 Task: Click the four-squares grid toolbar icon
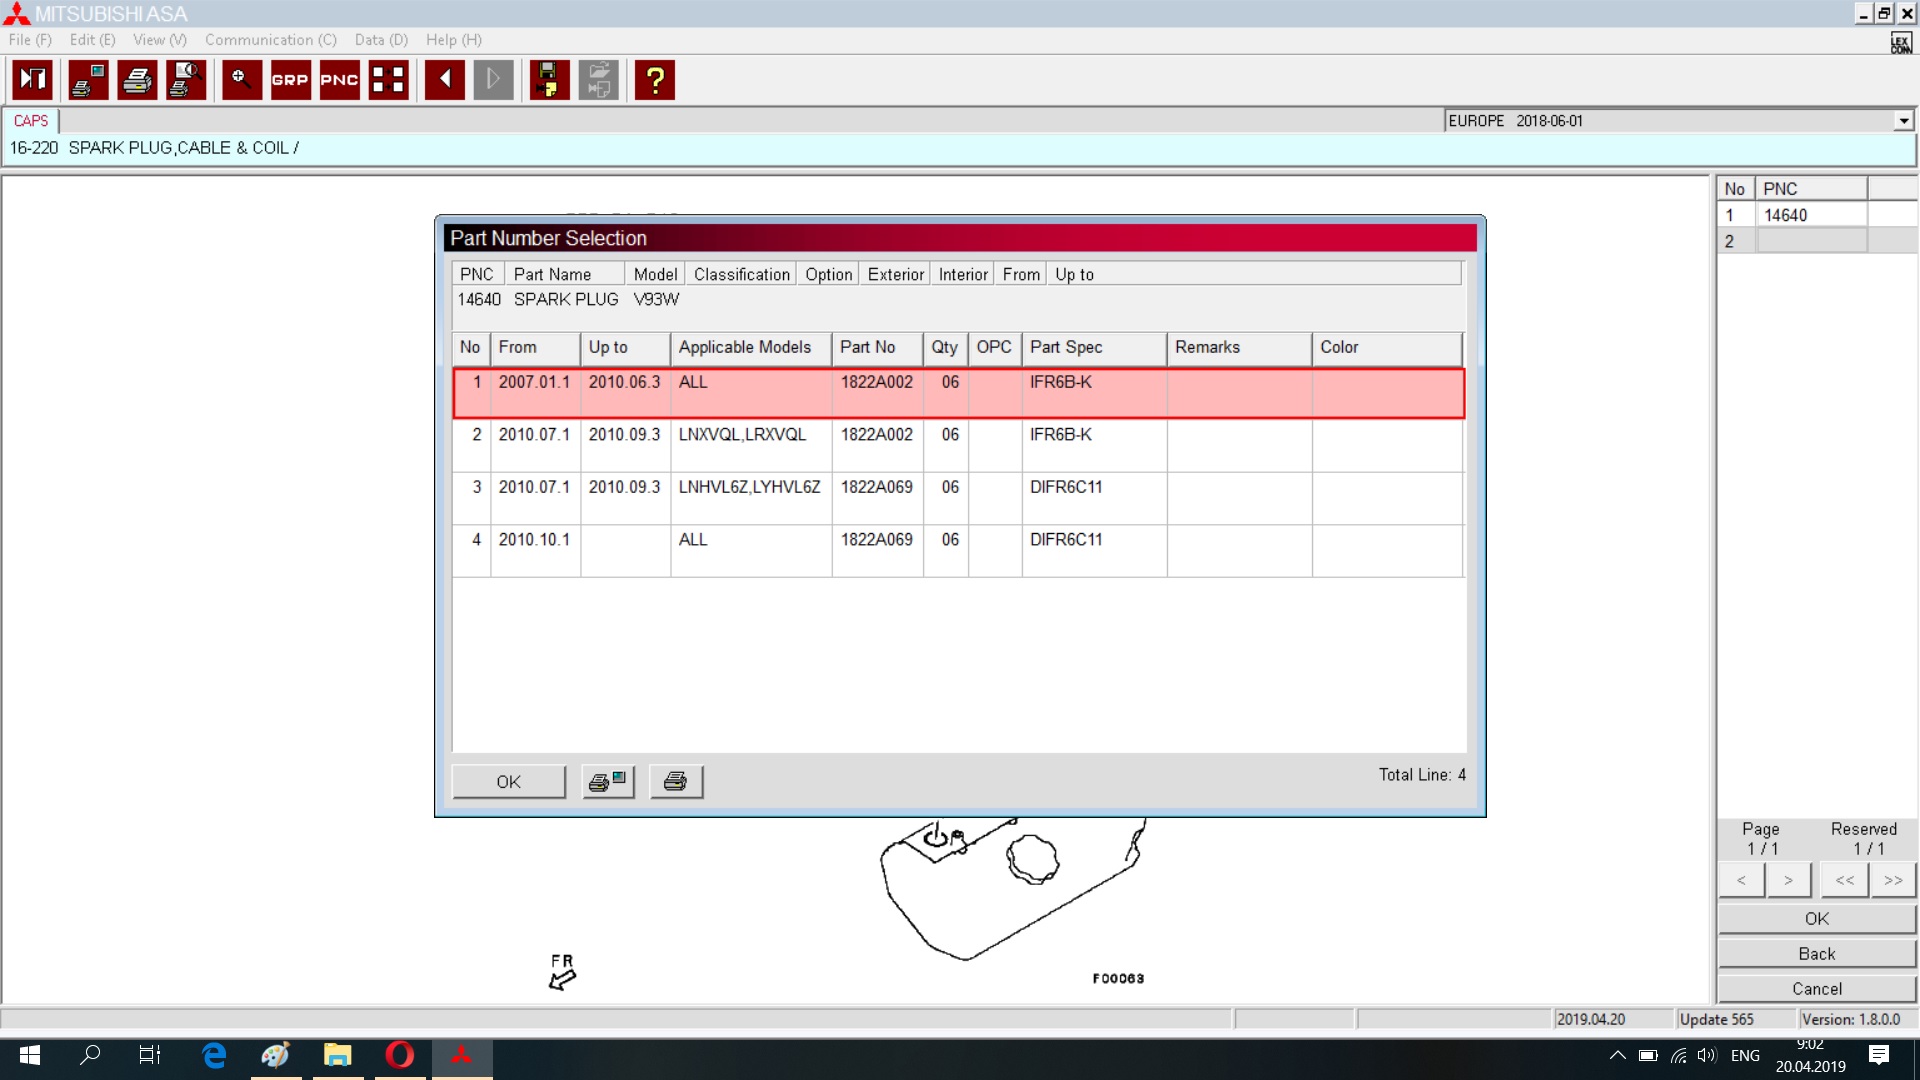point(388,80)
